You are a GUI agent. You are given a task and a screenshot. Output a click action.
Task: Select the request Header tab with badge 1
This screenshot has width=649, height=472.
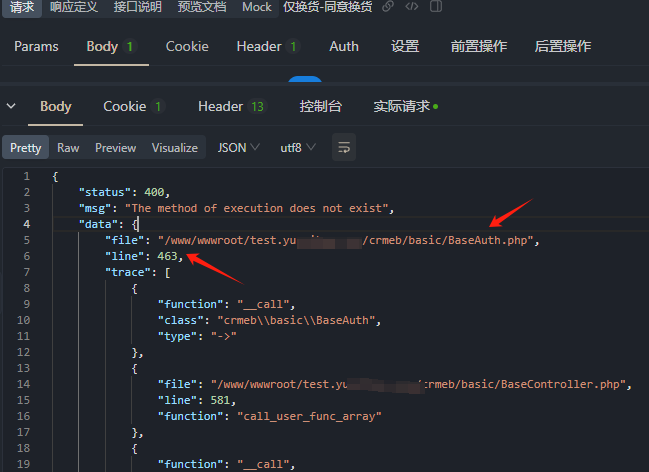(x=268, y=46)
